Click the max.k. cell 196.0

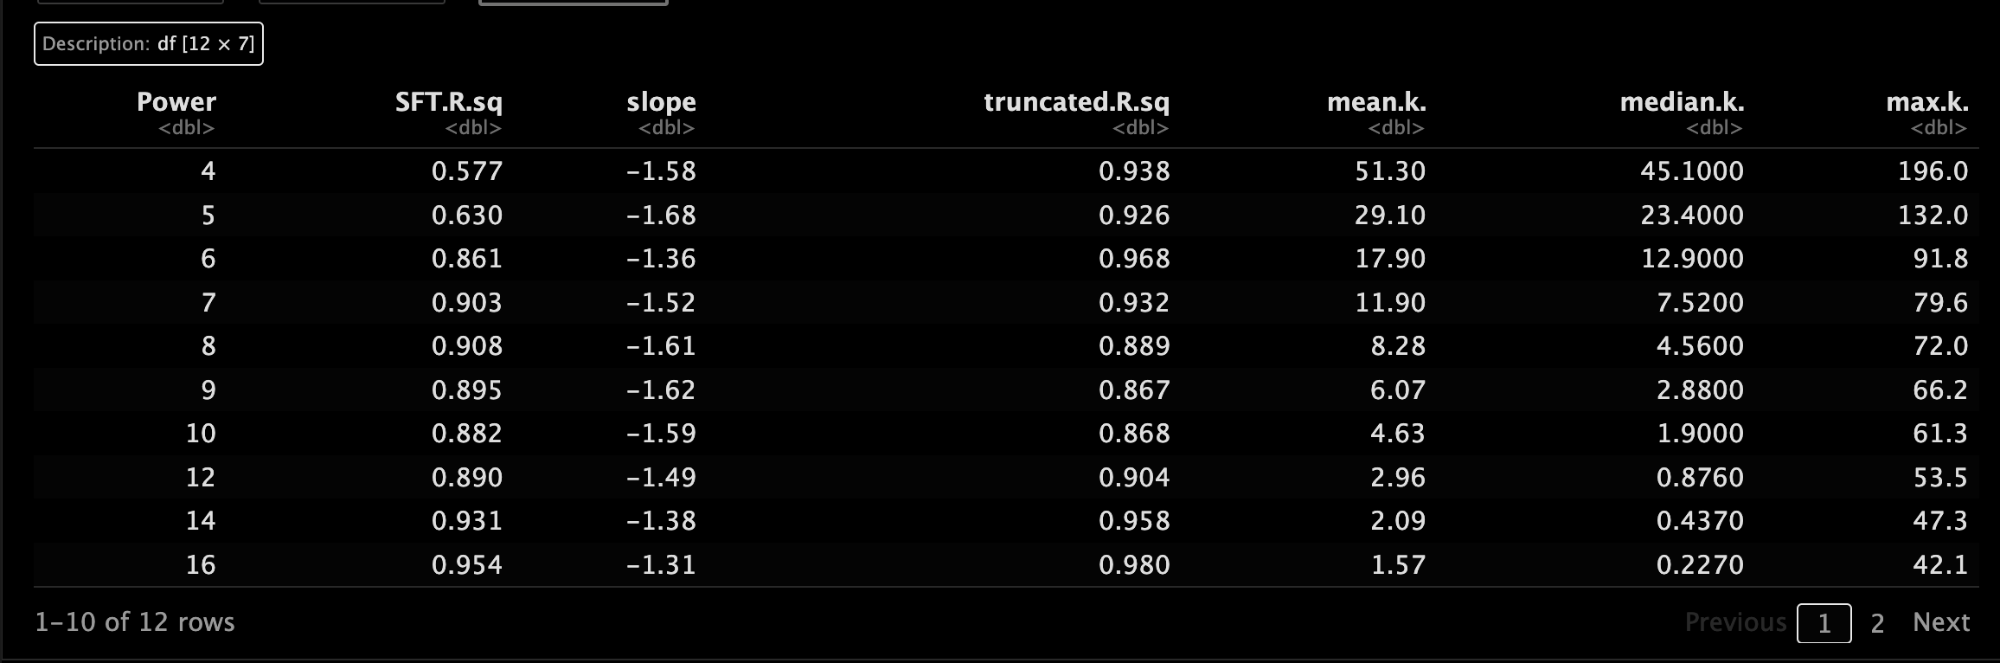tap(1933, 171)
